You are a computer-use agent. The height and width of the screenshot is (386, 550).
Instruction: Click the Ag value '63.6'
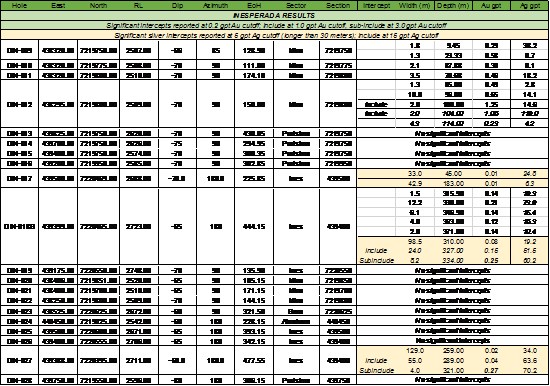click(x=530, y=360)
